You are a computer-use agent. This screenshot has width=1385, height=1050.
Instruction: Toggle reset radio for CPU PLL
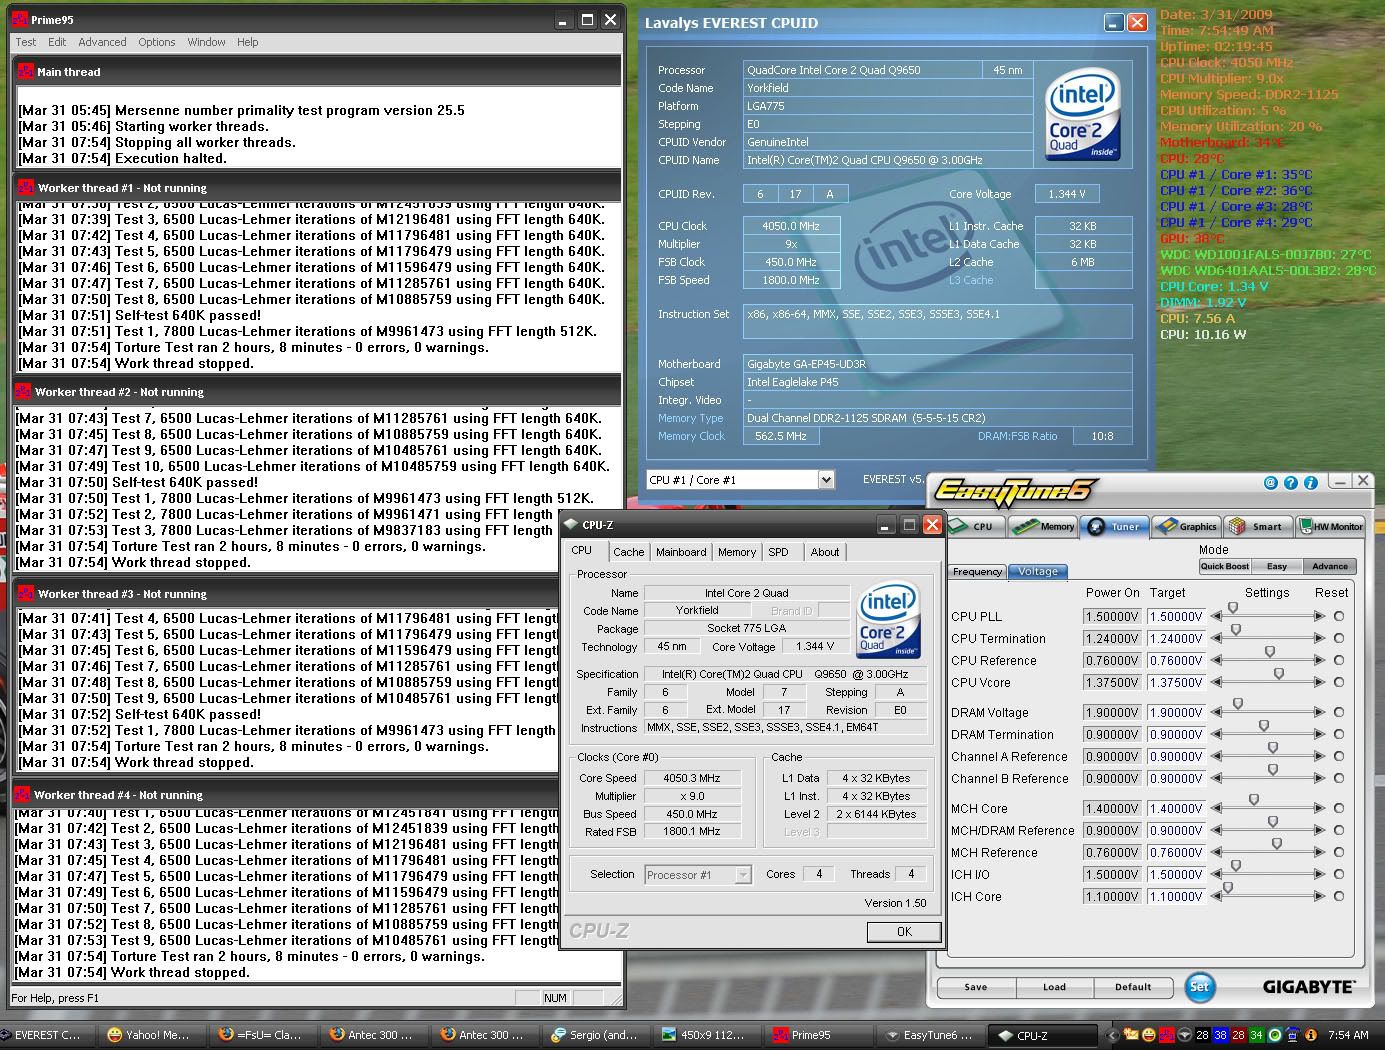click(1339, 616)
